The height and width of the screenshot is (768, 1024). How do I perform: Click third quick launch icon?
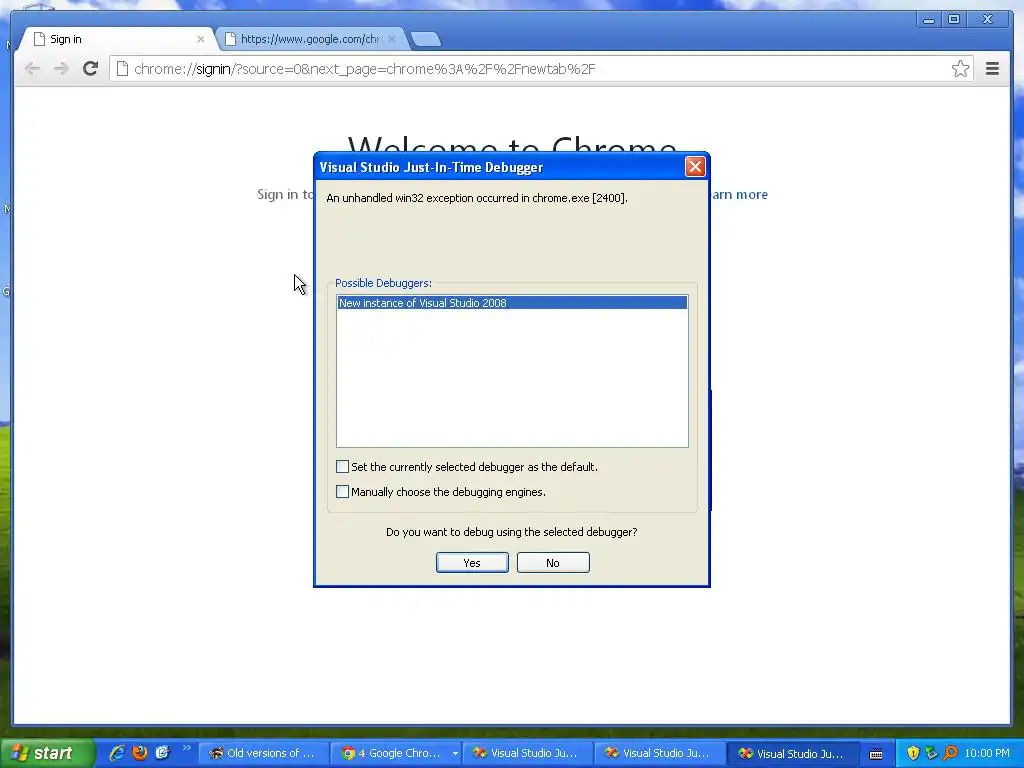(x=162, y=753)
